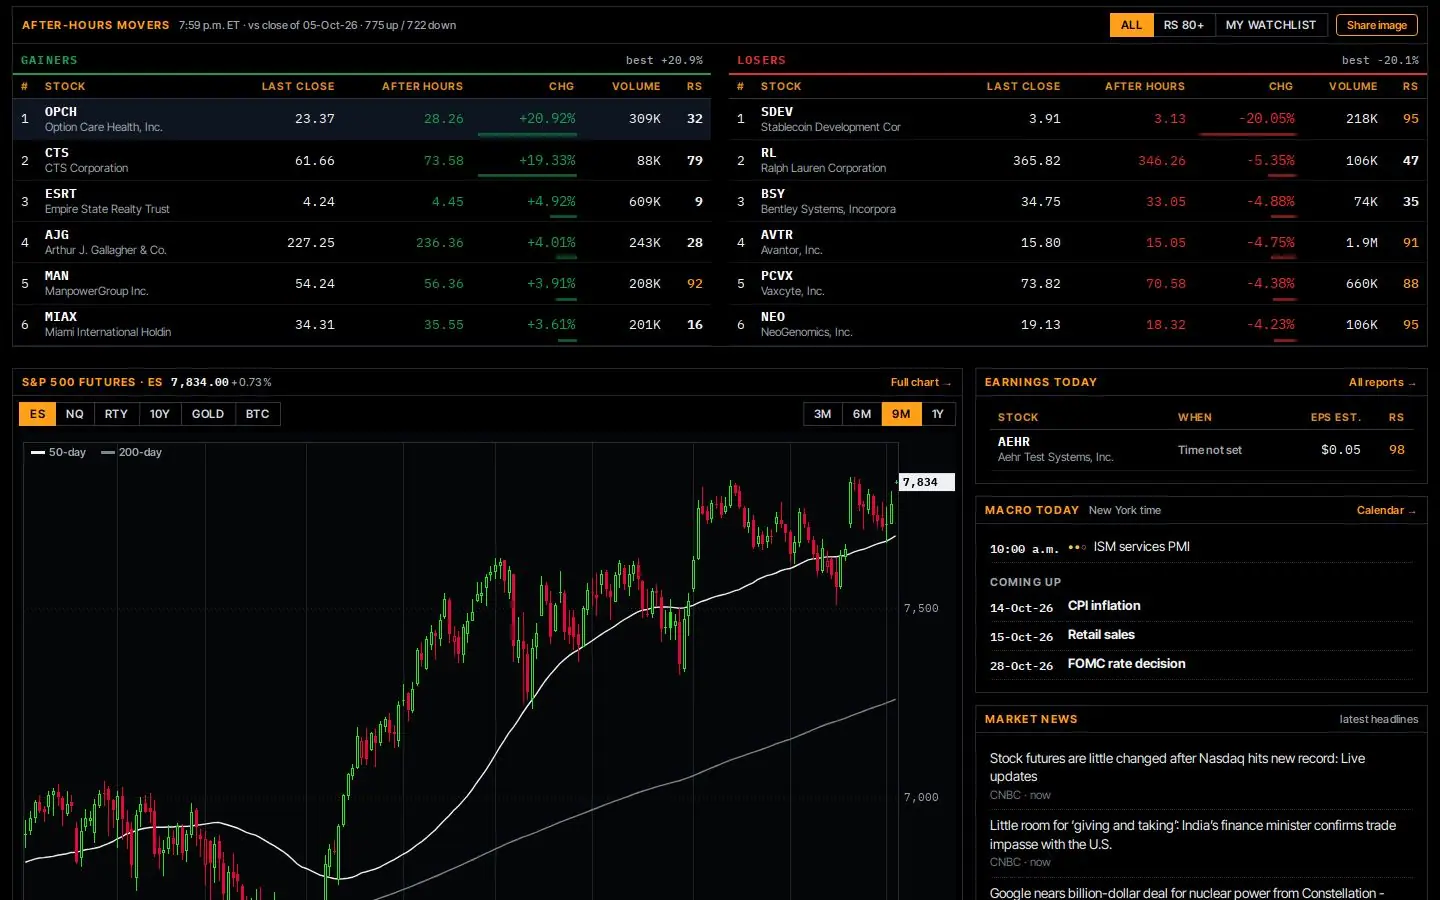Select the ES futures tab
This screenshot has height=900, width=1440.
pyautogui.click(x=37, y=414)
